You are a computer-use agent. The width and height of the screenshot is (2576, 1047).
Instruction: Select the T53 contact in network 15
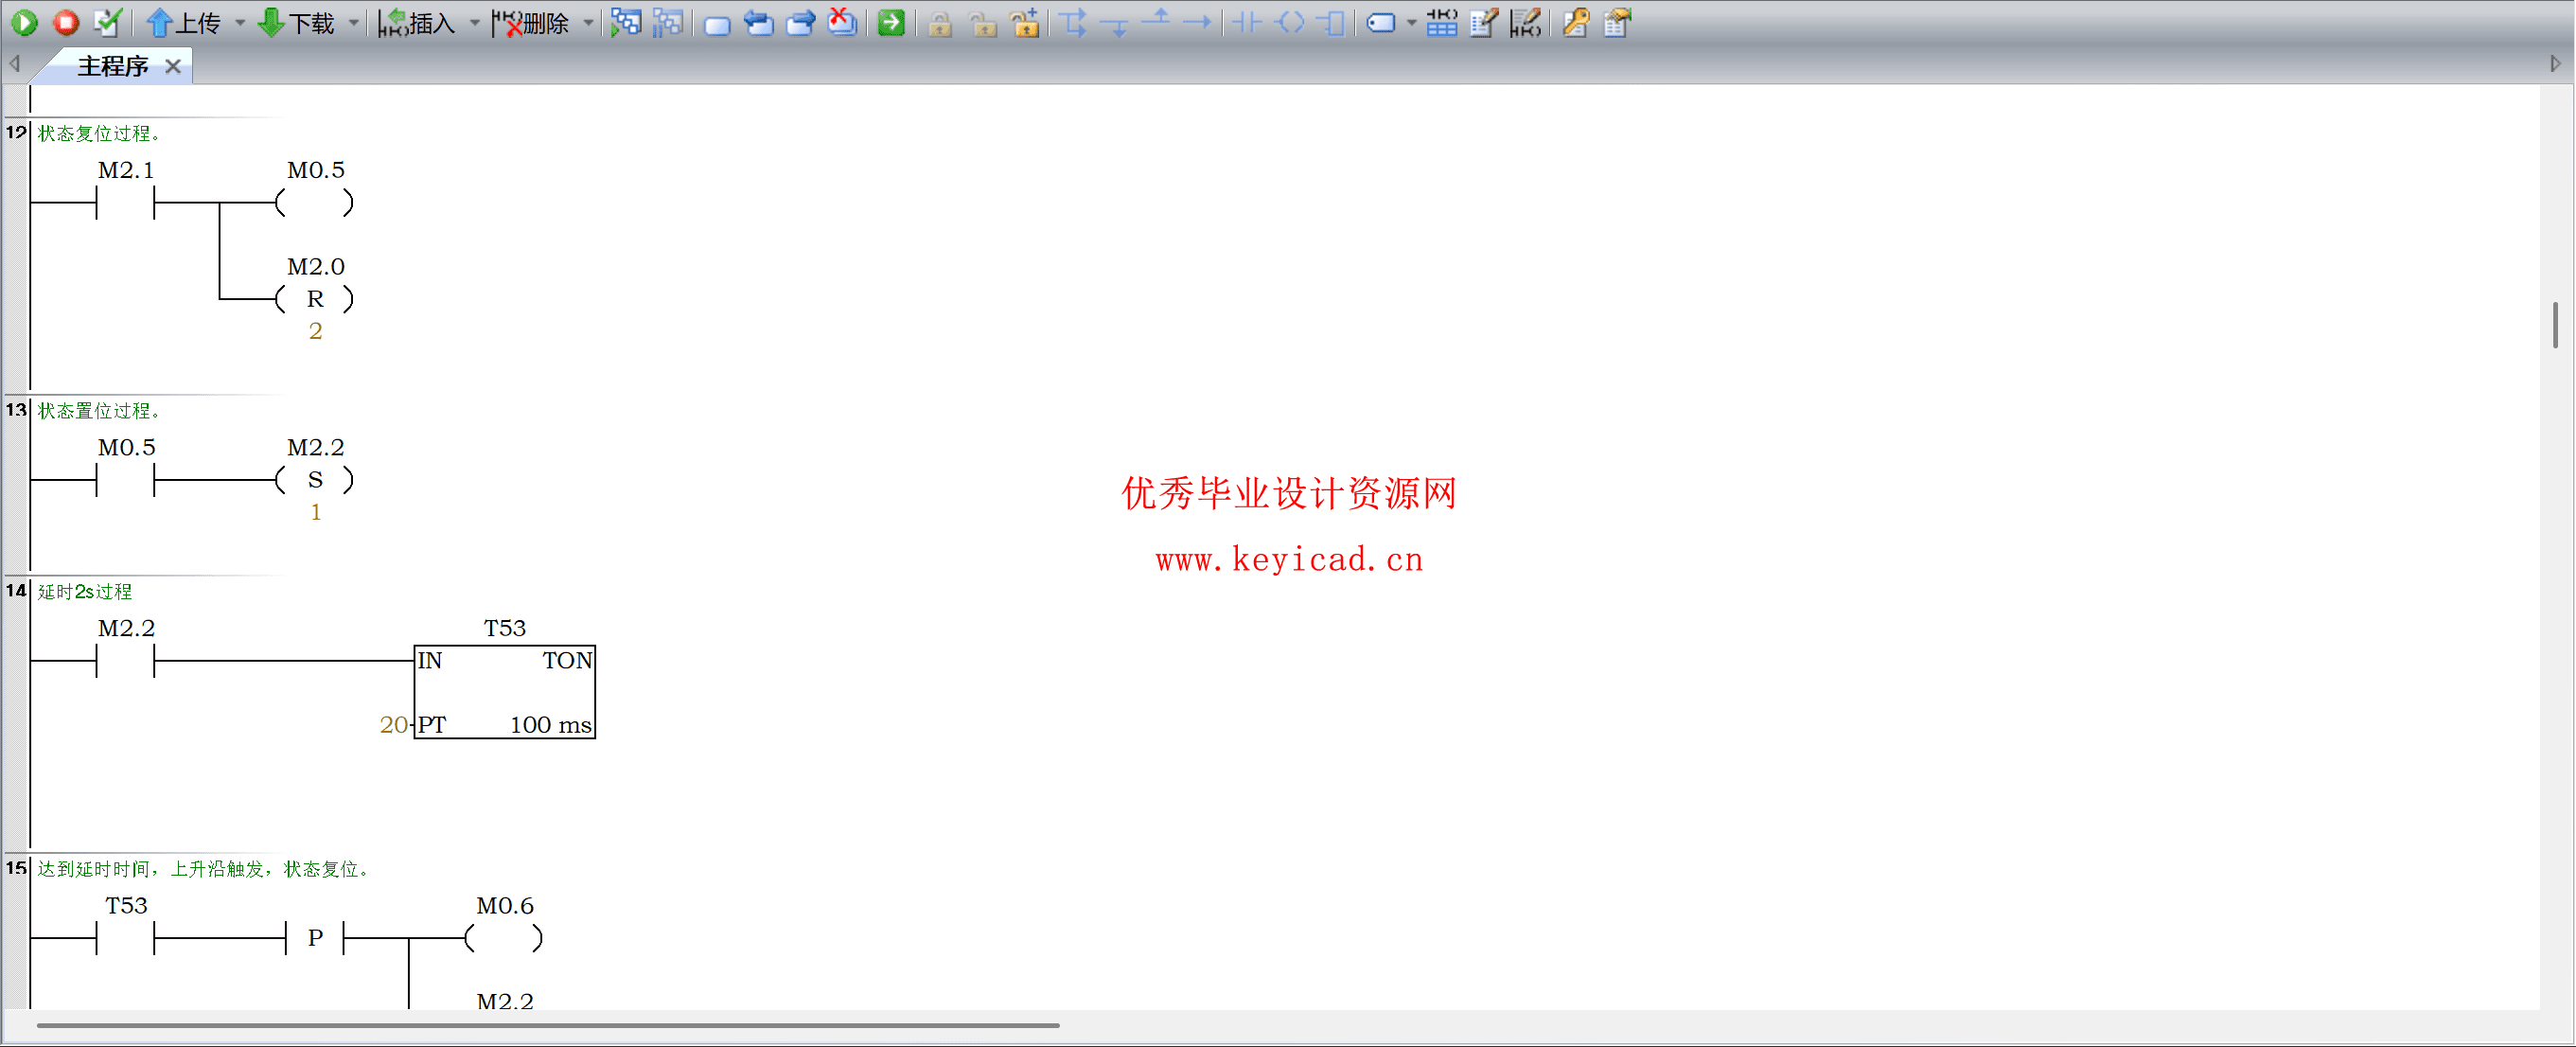point(126,938)
